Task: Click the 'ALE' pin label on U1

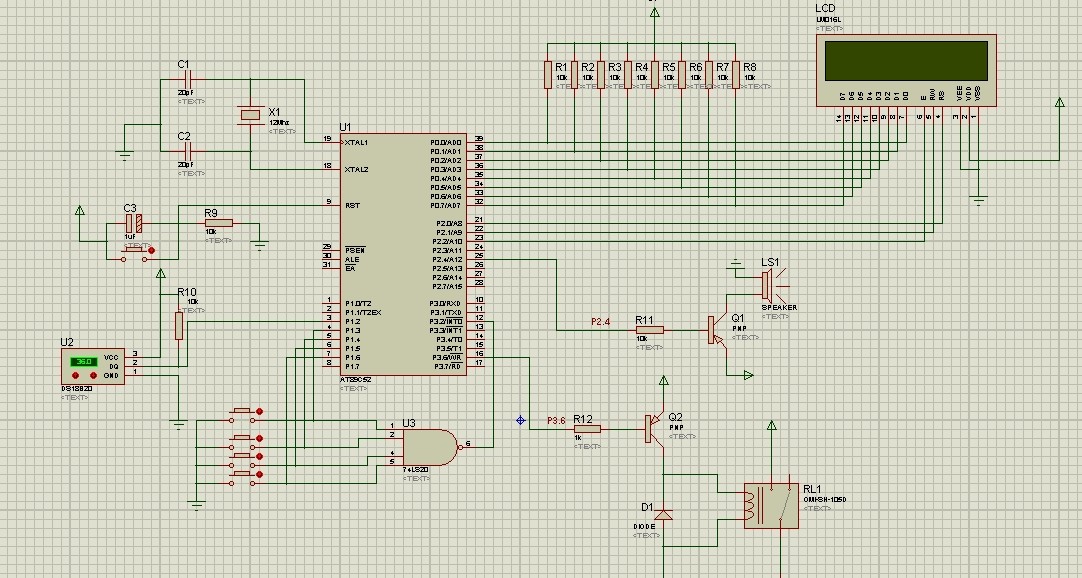Action: [x=352, y=259]
